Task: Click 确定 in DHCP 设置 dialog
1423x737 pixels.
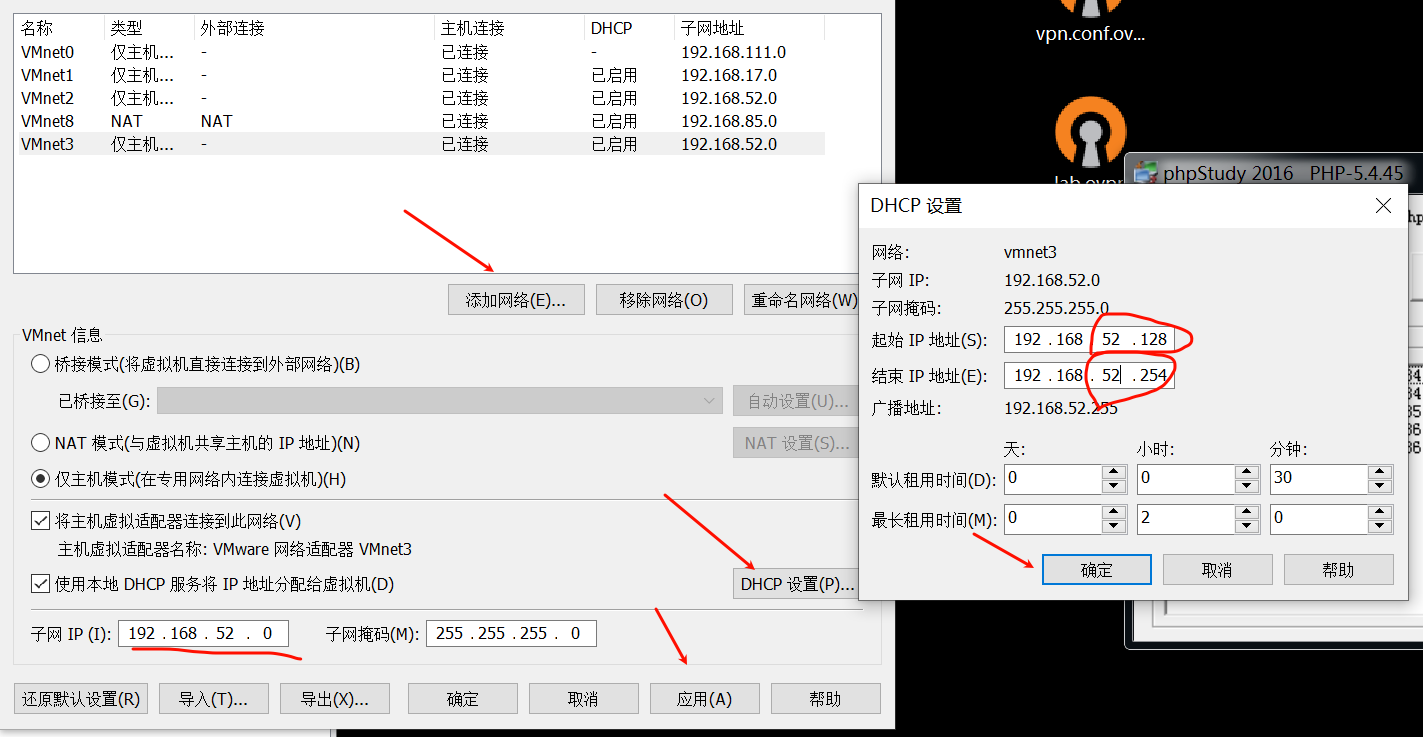Action: [x=1097, y=570]
